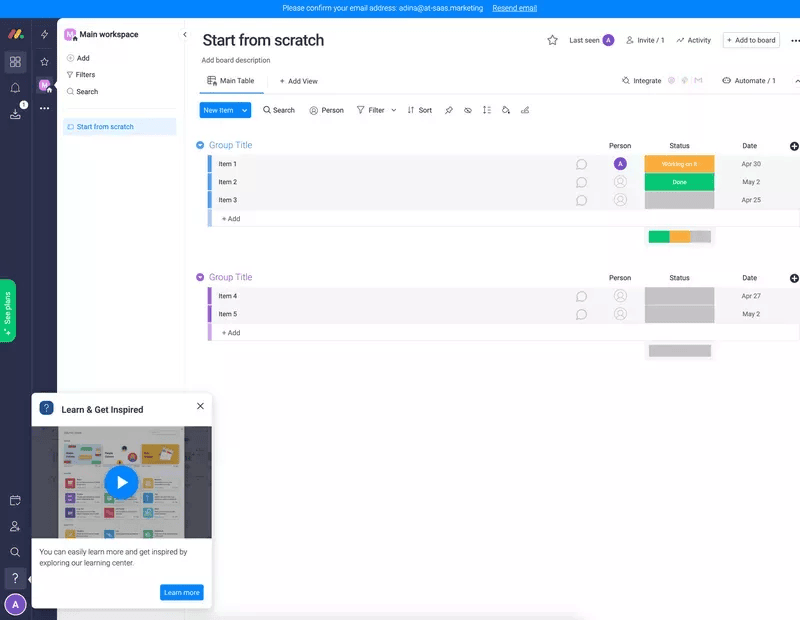Screen dimensions: 800x620
Task: Open board search with the magnifying glass icon
Action: point(278,110)
